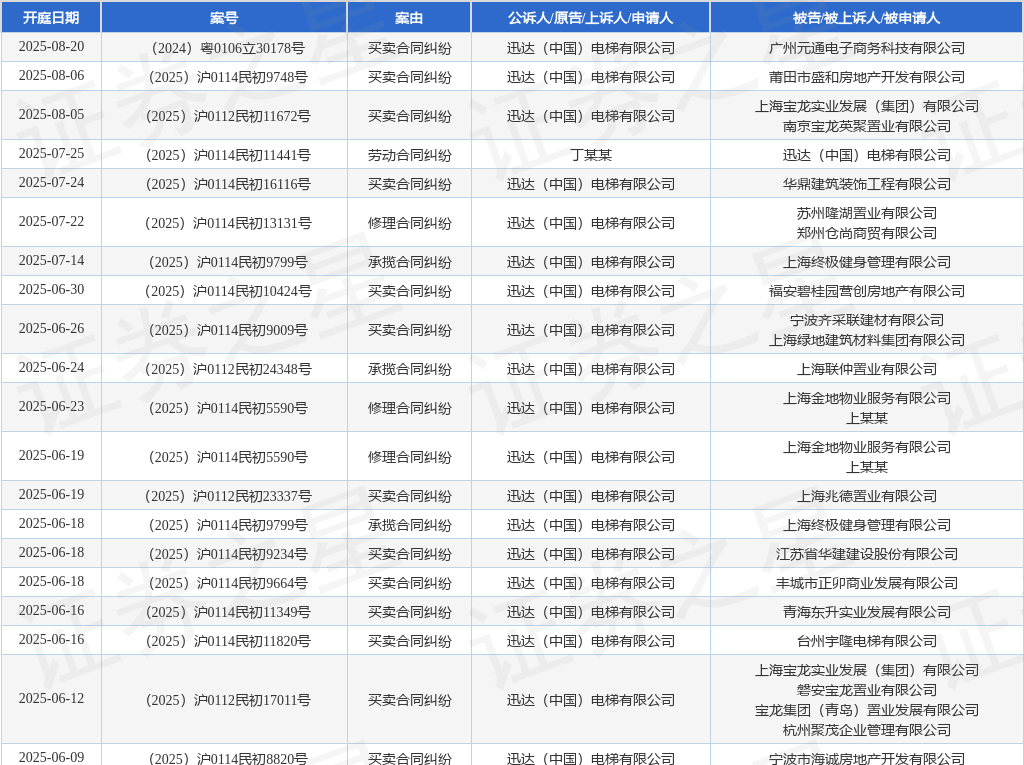Image resolution: width=1024 pixels, height=765 pixels.
Task: Select defendant 台州宇隆电梯有限公司
Action: coord(867,642)
